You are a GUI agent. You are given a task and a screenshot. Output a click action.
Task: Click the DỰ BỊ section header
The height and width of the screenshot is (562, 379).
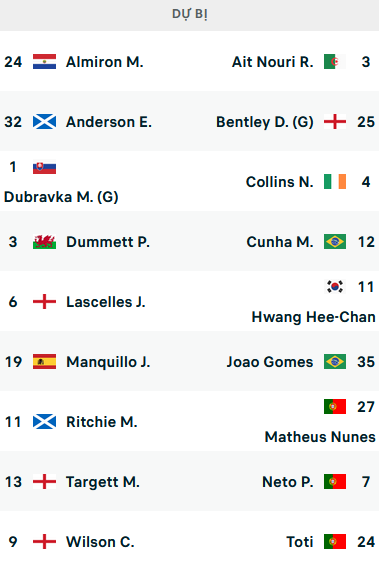pos(190,14)
